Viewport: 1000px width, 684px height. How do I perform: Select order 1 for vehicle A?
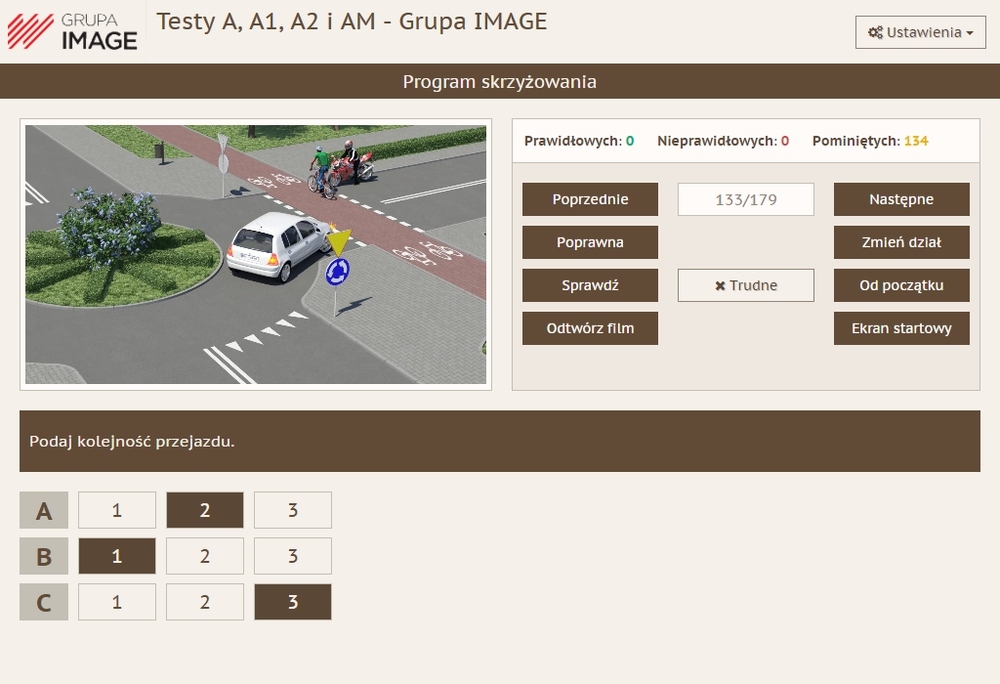(x=117, y=510)
